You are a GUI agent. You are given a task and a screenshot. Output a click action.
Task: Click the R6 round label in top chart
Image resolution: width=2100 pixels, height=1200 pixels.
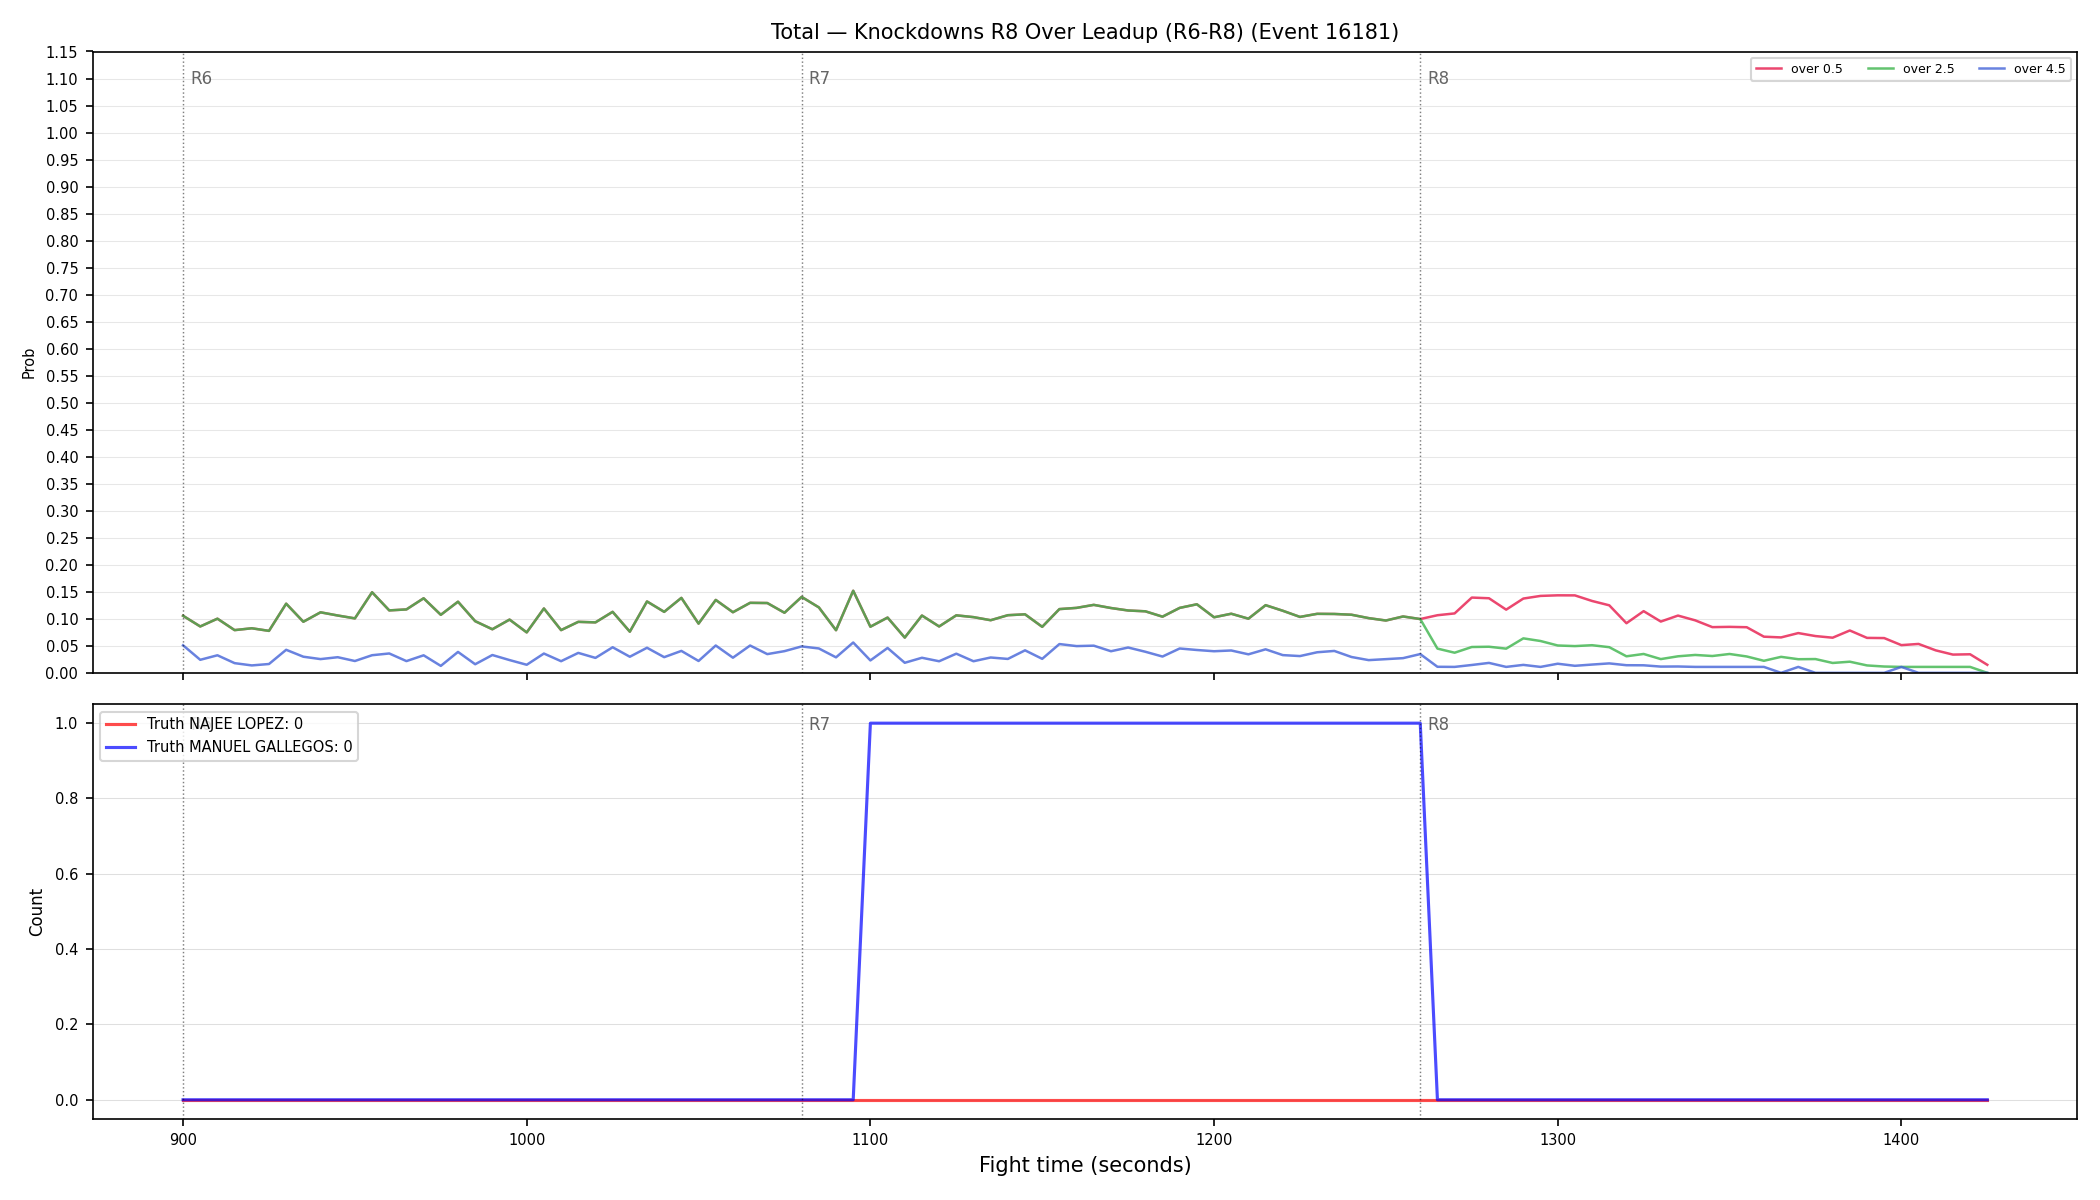(x=201, y=79)
